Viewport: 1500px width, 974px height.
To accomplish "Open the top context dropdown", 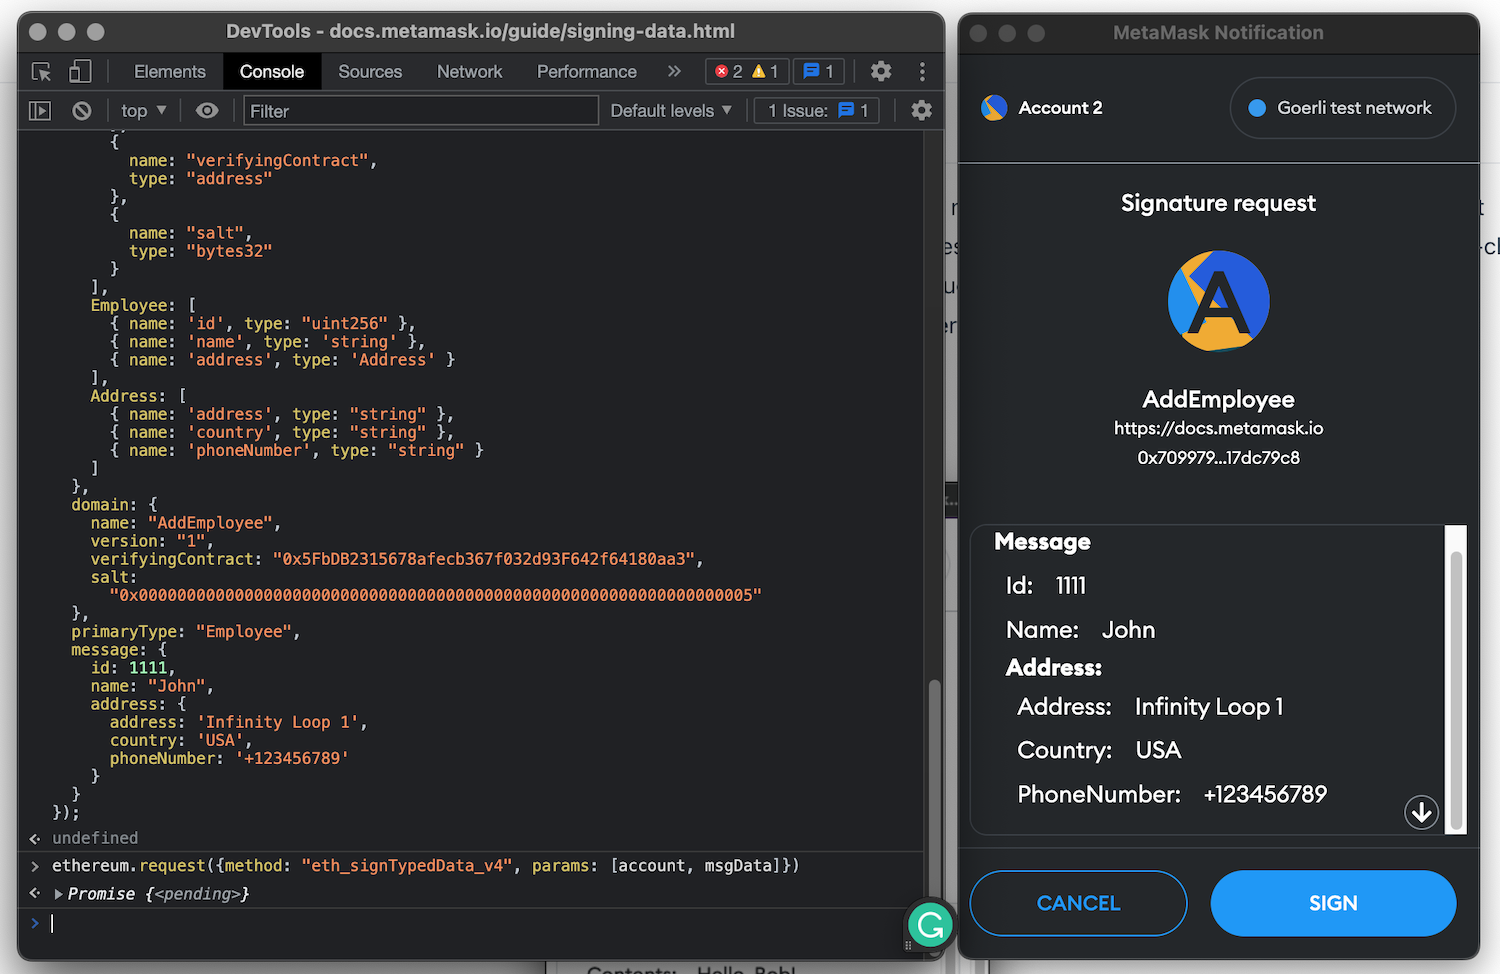I will [x=144, y=111].
